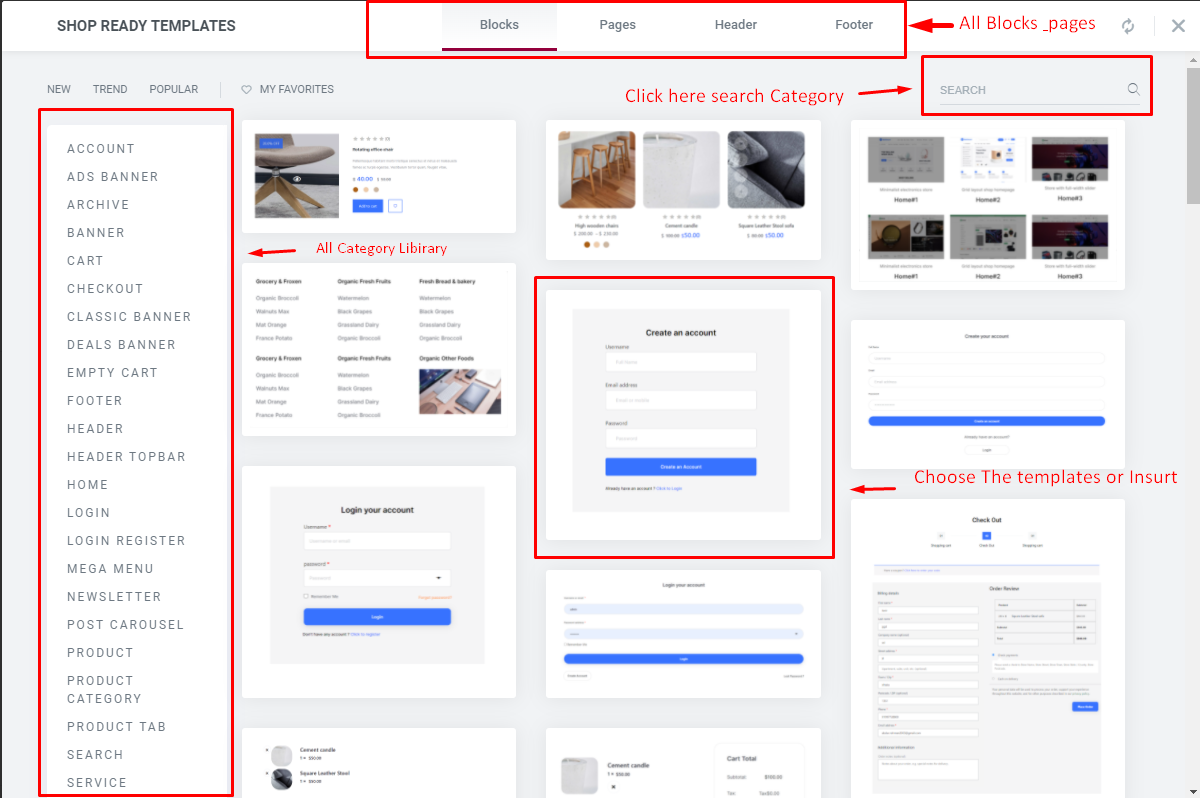This screenshot has width=1200, height=798.
Task: Choose MEGA MENU category from library
Action: [110, 569]
